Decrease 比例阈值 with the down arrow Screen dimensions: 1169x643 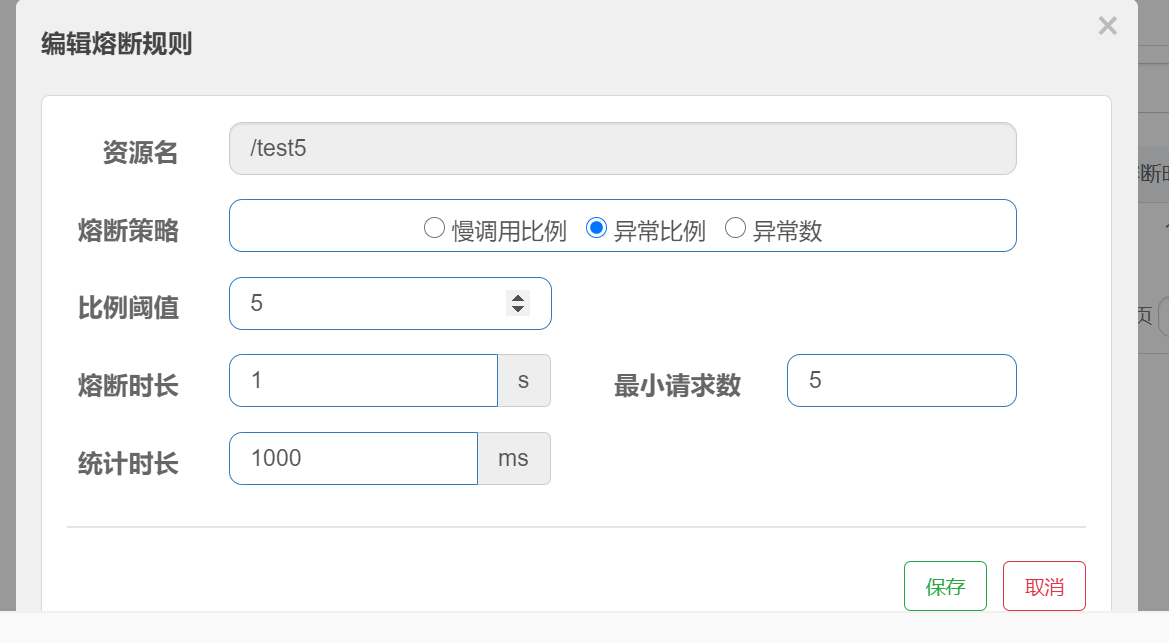coord(518,309)
